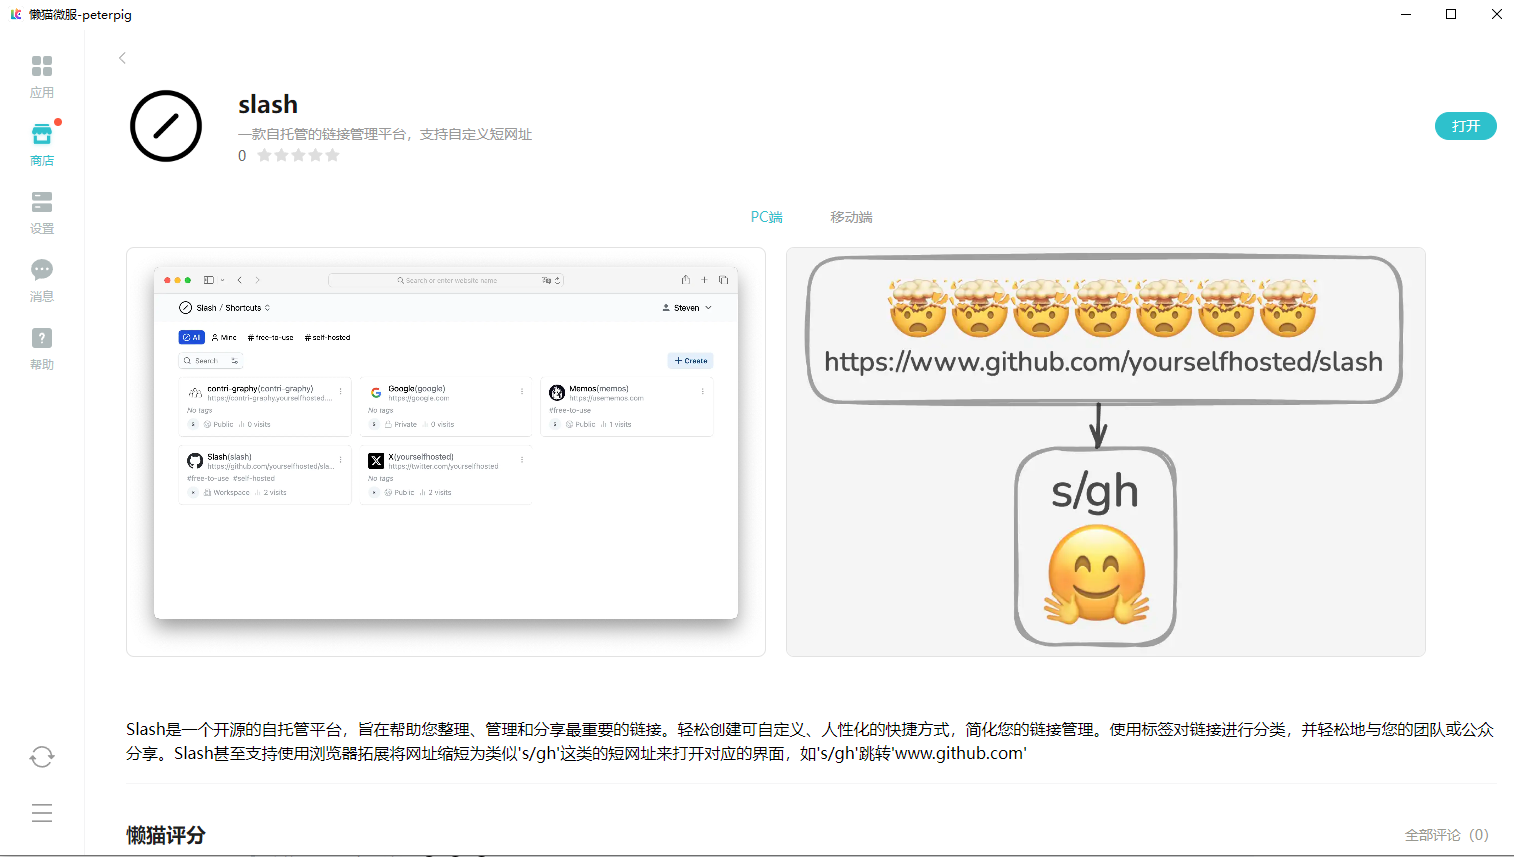Click the slash app logo icon
Image resolution: width=1514 pixels, height=857 pixels.
pos(166,126)
